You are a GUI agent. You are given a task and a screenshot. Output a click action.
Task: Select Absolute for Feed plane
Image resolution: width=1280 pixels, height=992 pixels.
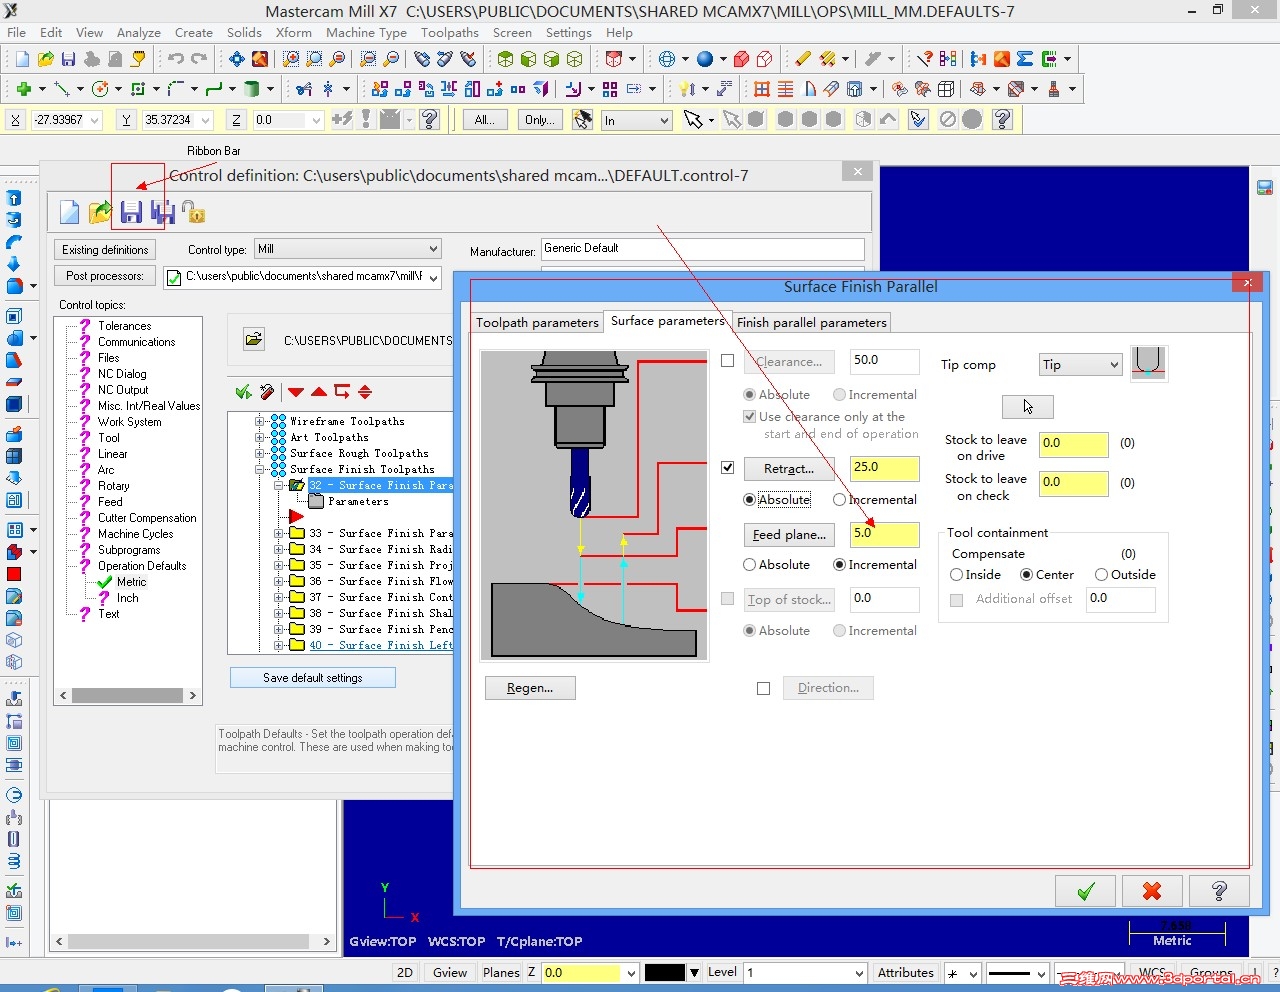coord(750,565)
